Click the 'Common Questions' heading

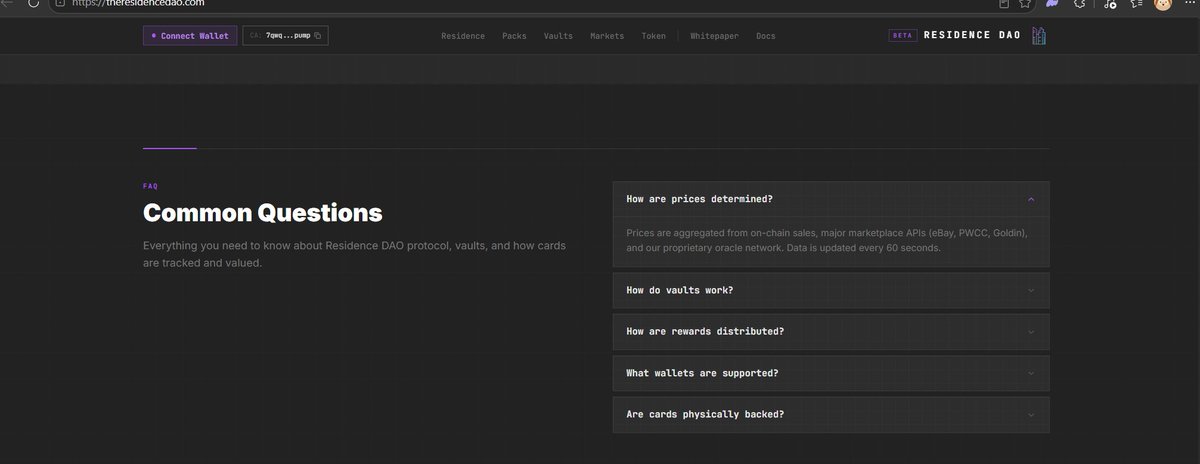[x=262, y=213]
